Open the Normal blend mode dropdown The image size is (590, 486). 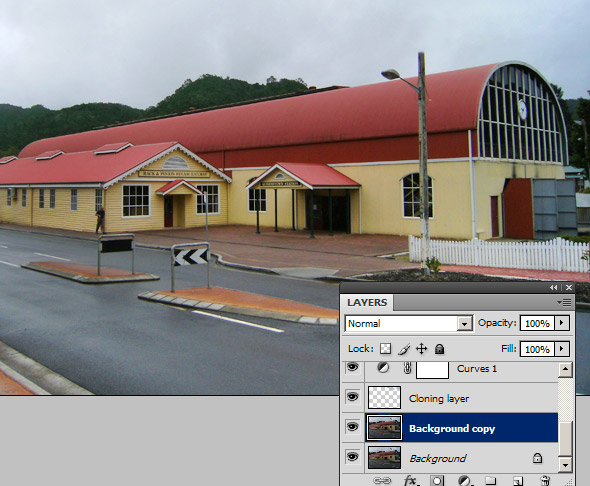pos(409,323)
